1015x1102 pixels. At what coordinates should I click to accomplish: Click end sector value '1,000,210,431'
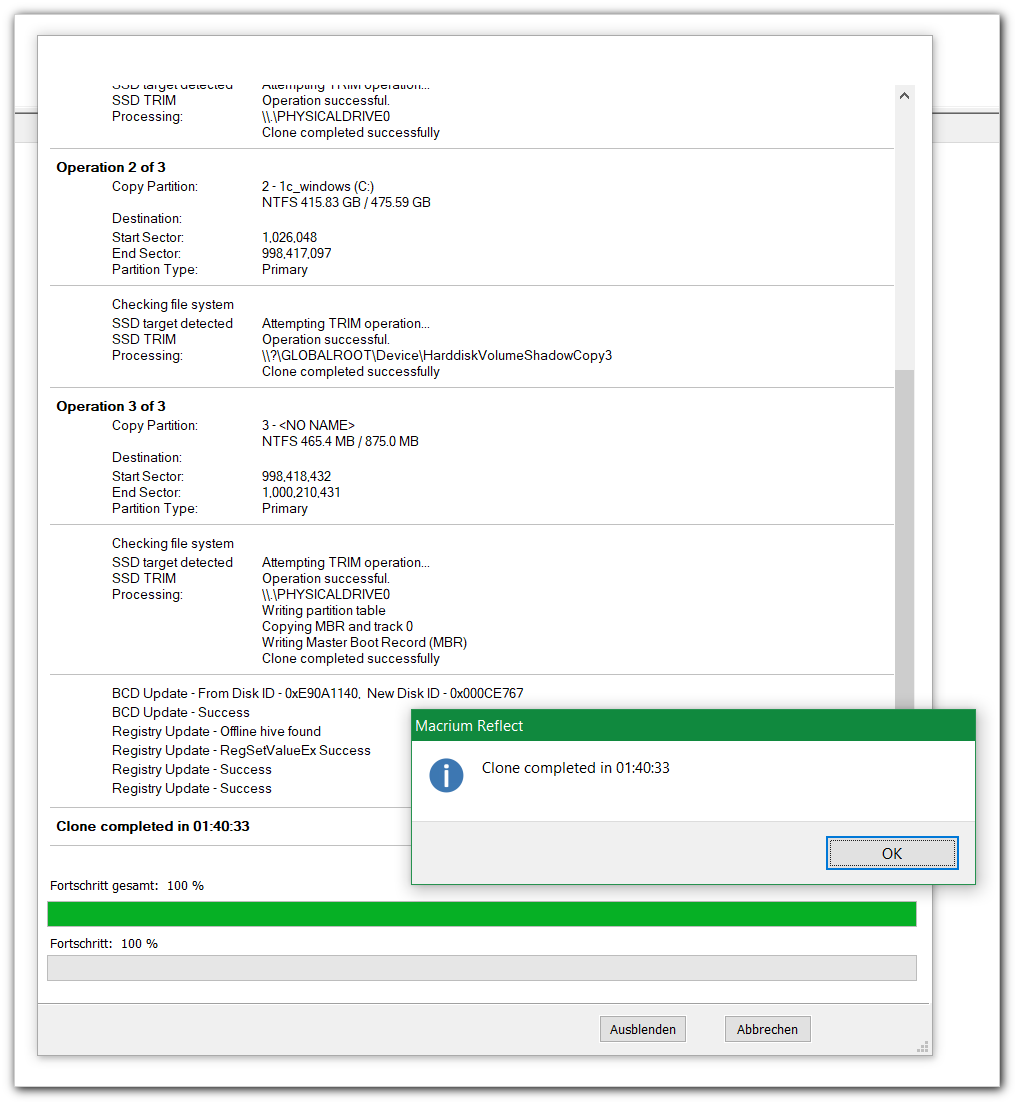click(301, 492)
